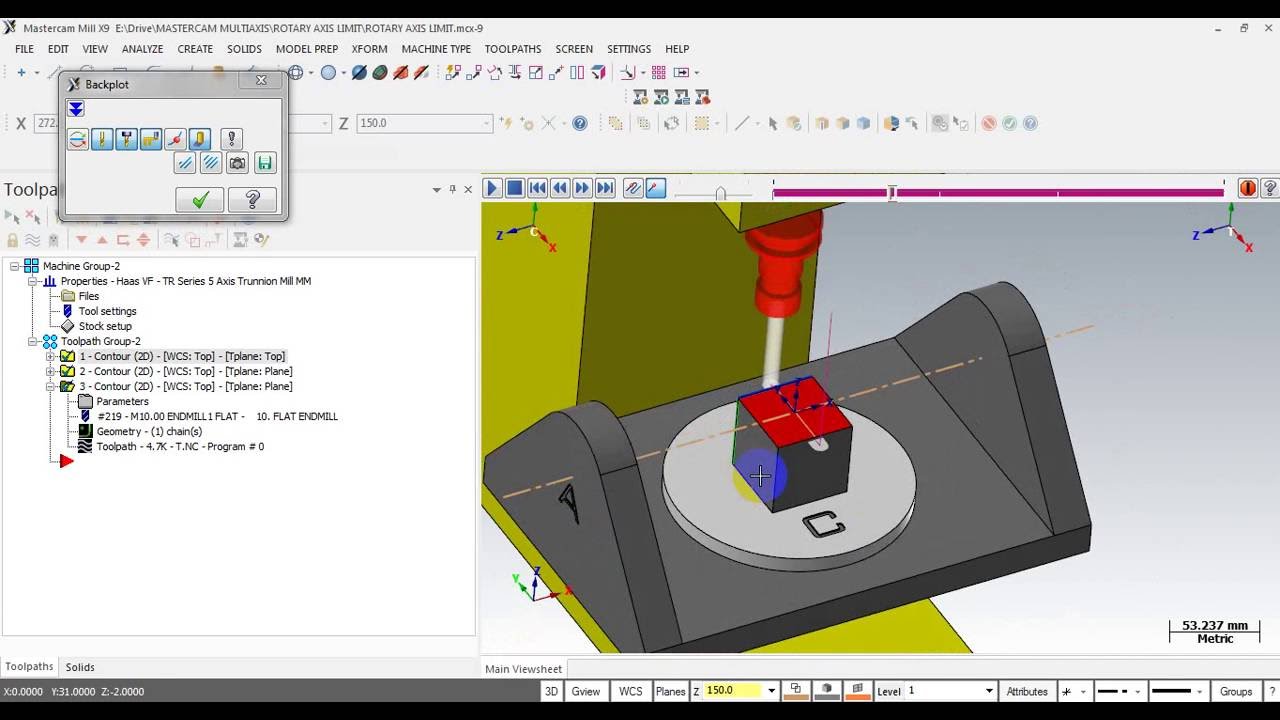
Task: Expand the Backplot dialog with blue arrows
Action: (76, 109)
